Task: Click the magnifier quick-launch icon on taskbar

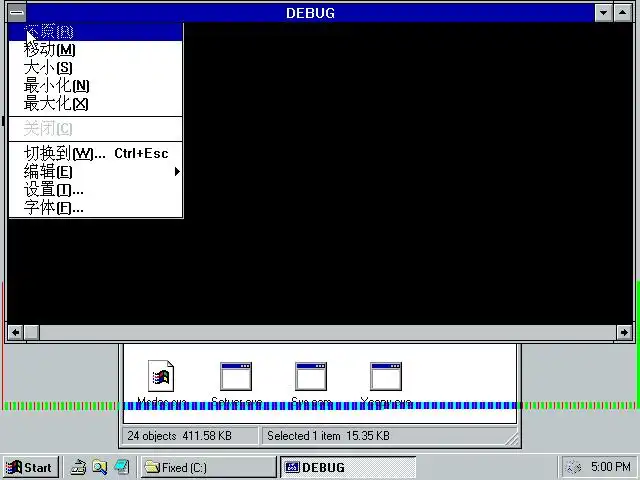Action: click(100, 467)
